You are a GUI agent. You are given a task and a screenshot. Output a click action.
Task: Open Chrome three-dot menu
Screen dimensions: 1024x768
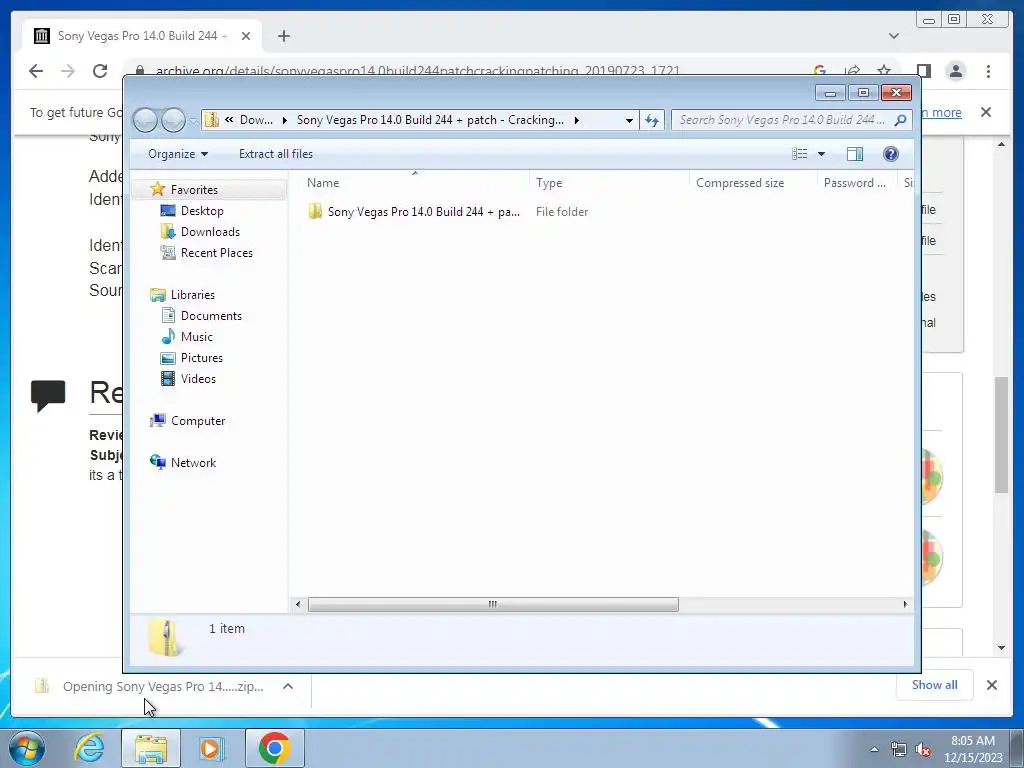click(x=989, y=71)
